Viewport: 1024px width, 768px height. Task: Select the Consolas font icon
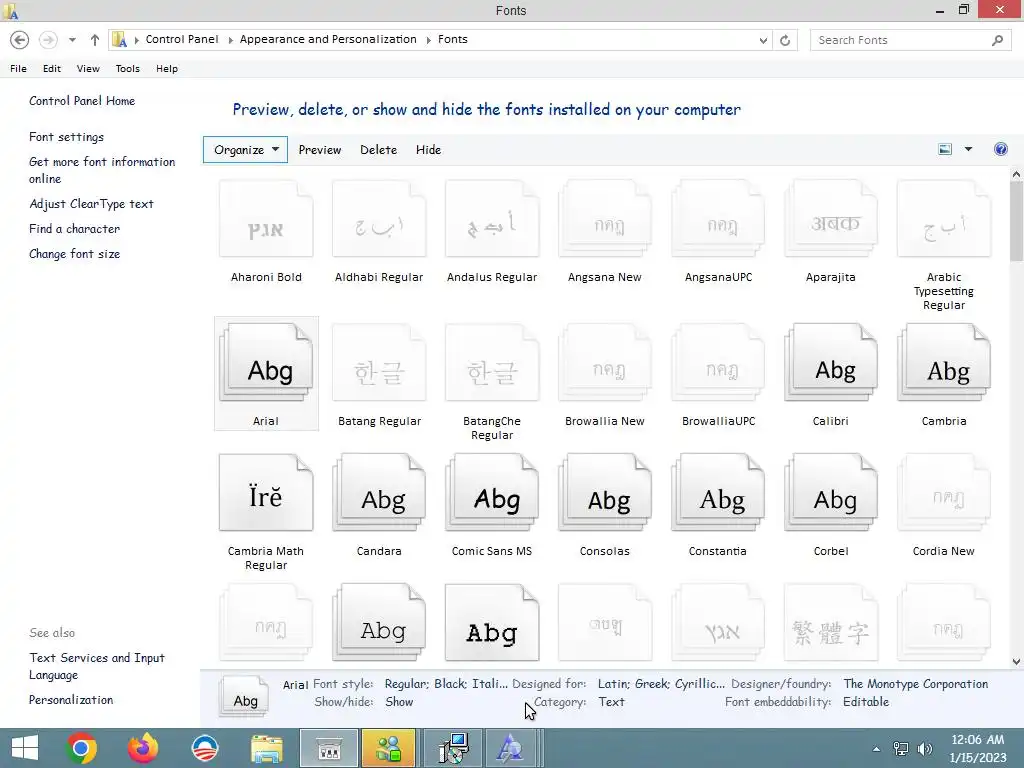click(x=605, y=492)
